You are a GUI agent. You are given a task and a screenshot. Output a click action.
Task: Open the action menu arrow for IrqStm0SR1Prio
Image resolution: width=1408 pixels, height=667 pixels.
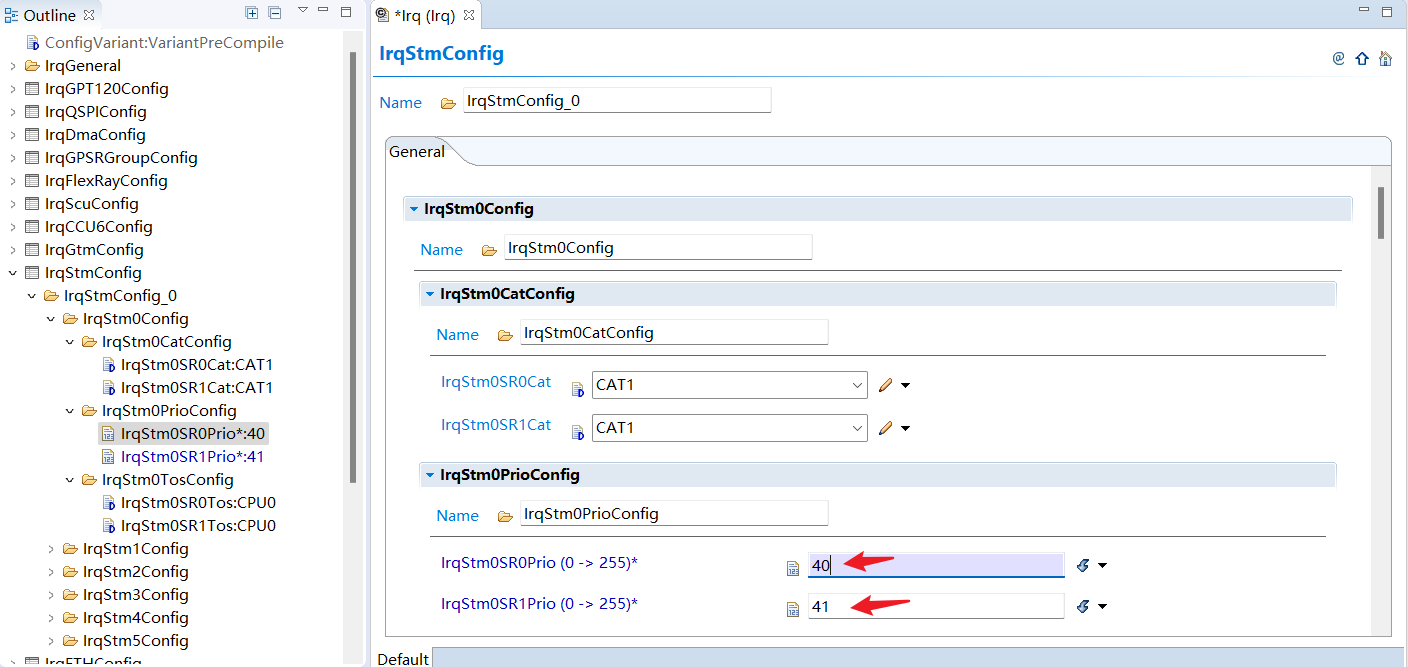pyautogui.click(x=1102, y=607)
